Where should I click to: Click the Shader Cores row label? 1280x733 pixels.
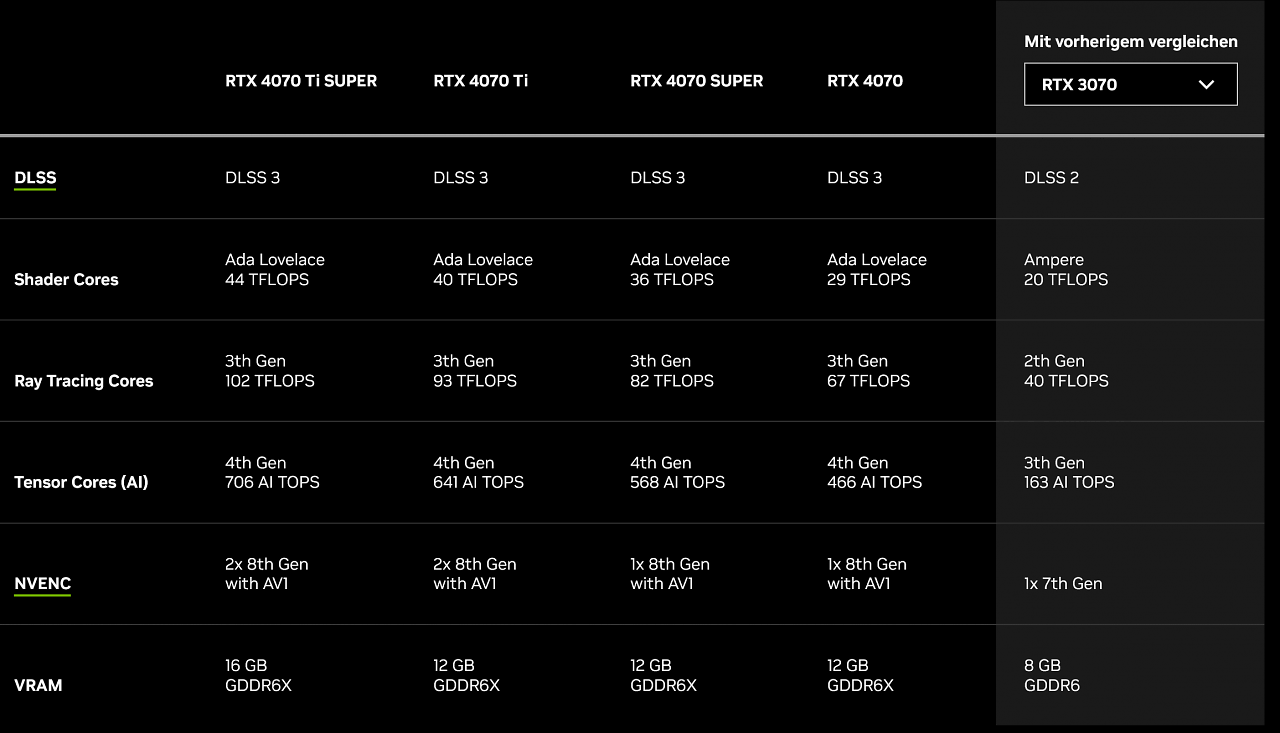coord(66,280)
